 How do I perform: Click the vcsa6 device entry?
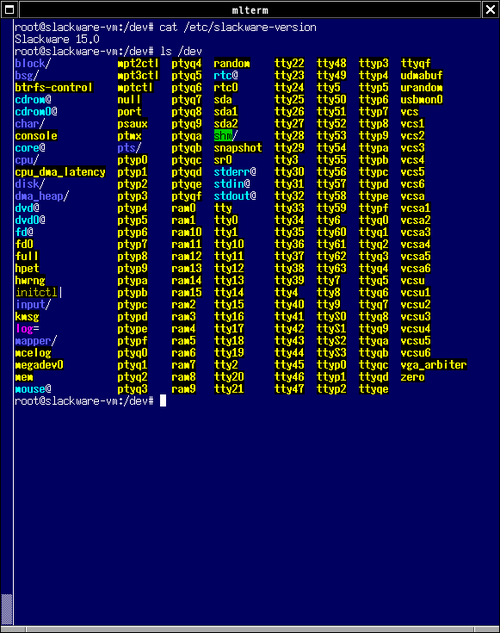pyautogui.click(x=416, y=268)
